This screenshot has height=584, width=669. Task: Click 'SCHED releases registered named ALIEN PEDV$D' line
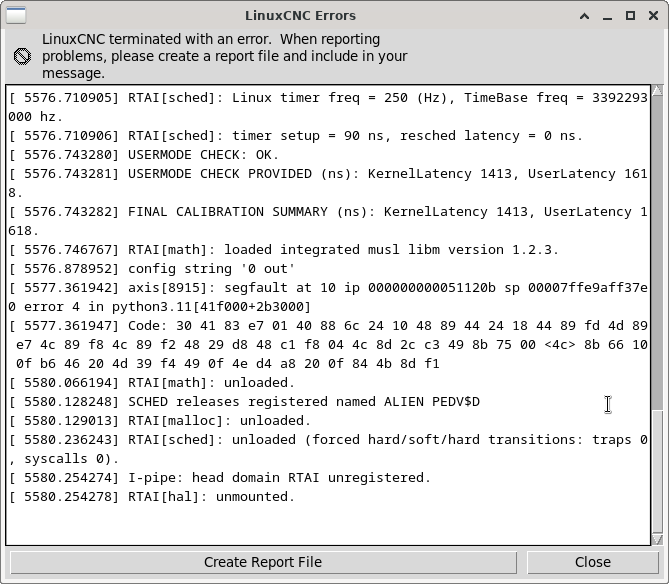pos(244,402)
